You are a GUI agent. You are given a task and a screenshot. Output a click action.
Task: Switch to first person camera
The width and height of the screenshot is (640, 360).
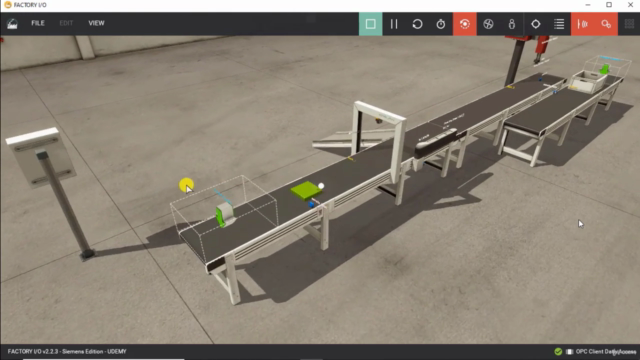click(512, 24)
